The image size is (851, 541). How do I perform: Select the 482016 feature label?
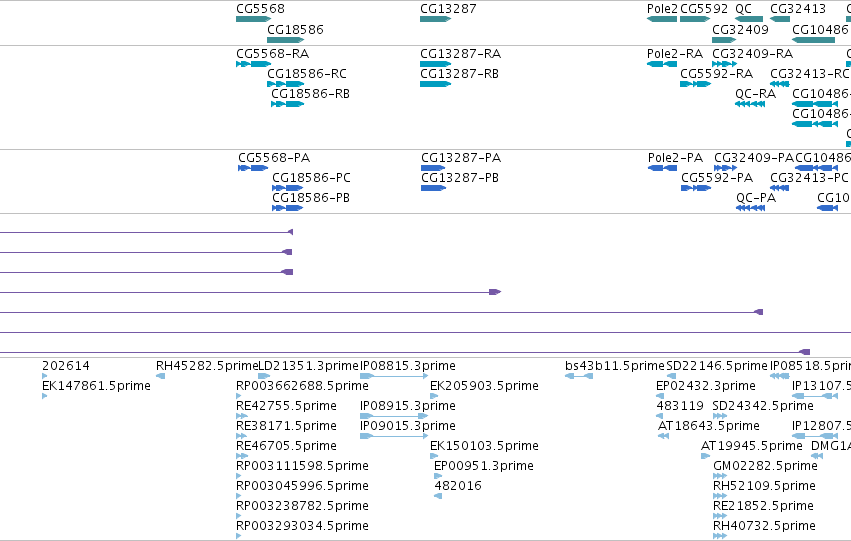(458, 486)
